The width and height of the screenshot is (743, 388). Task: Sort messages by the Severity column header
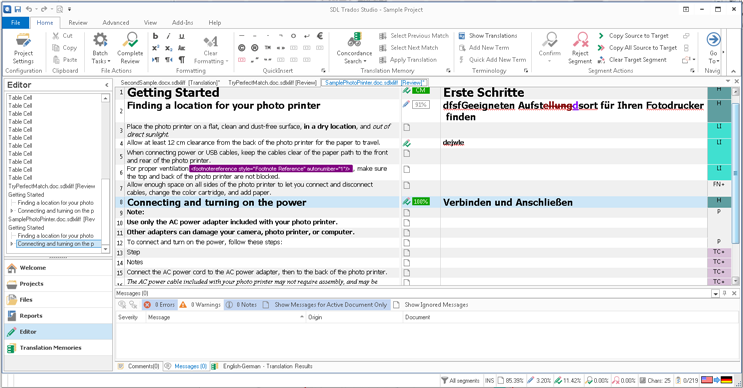click(x=128, y=317)
